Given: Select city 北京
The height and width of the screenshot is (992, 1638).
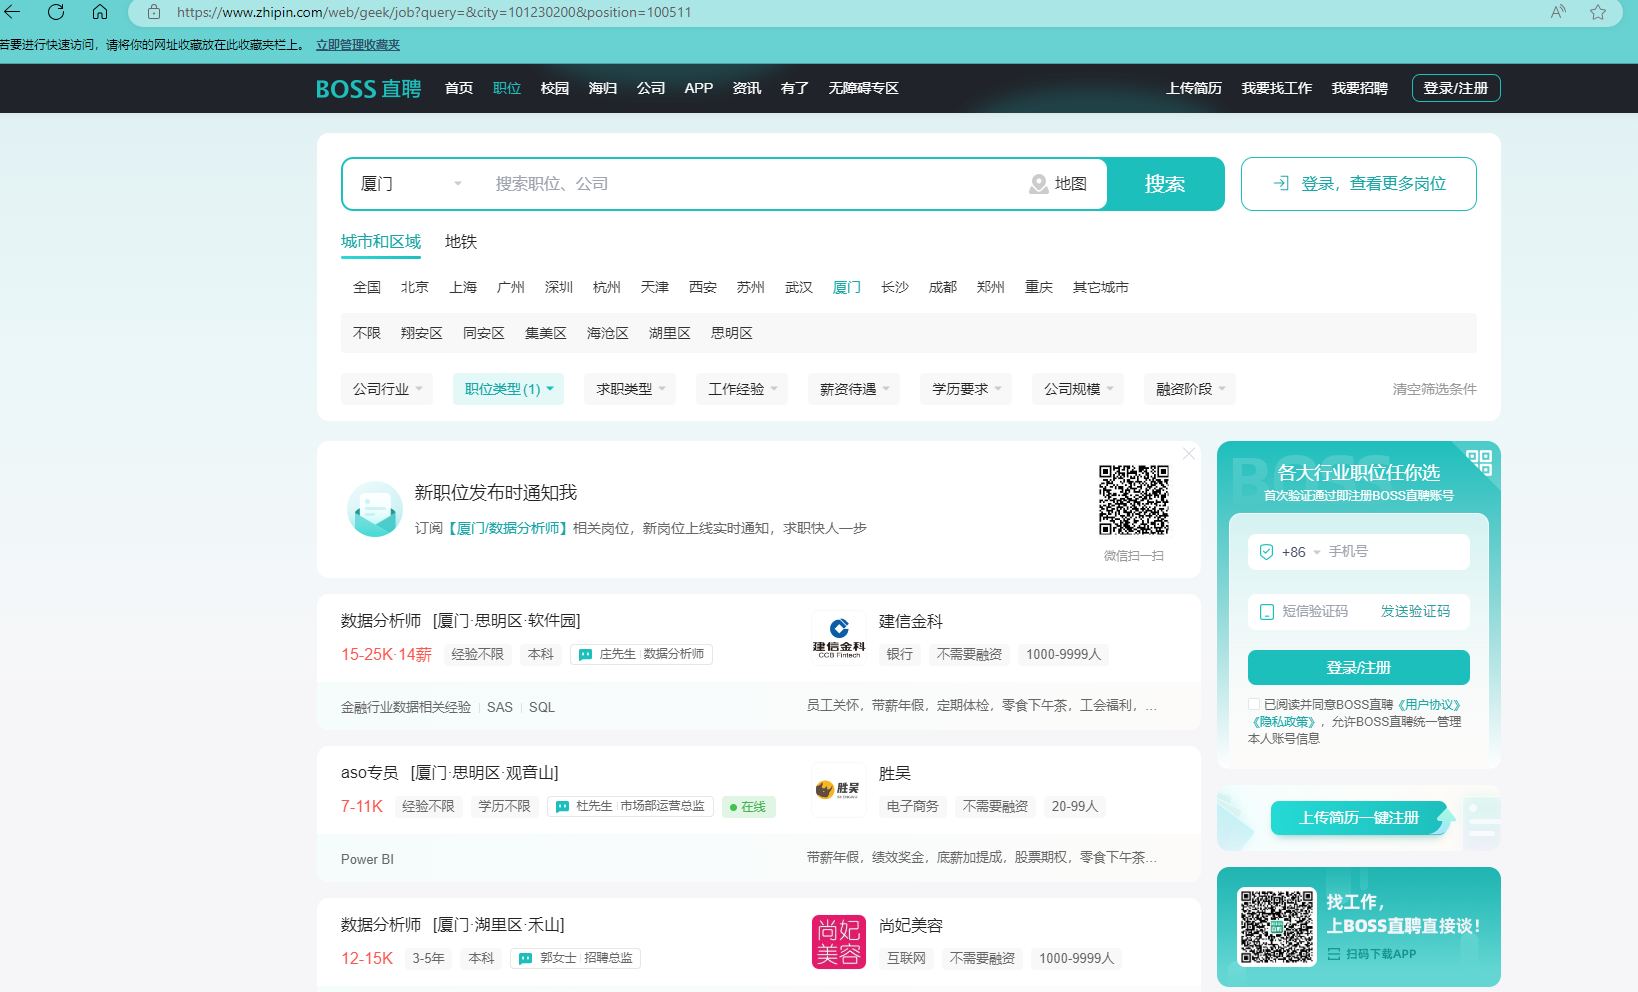Looking at the screenshot, I should 415,287.
